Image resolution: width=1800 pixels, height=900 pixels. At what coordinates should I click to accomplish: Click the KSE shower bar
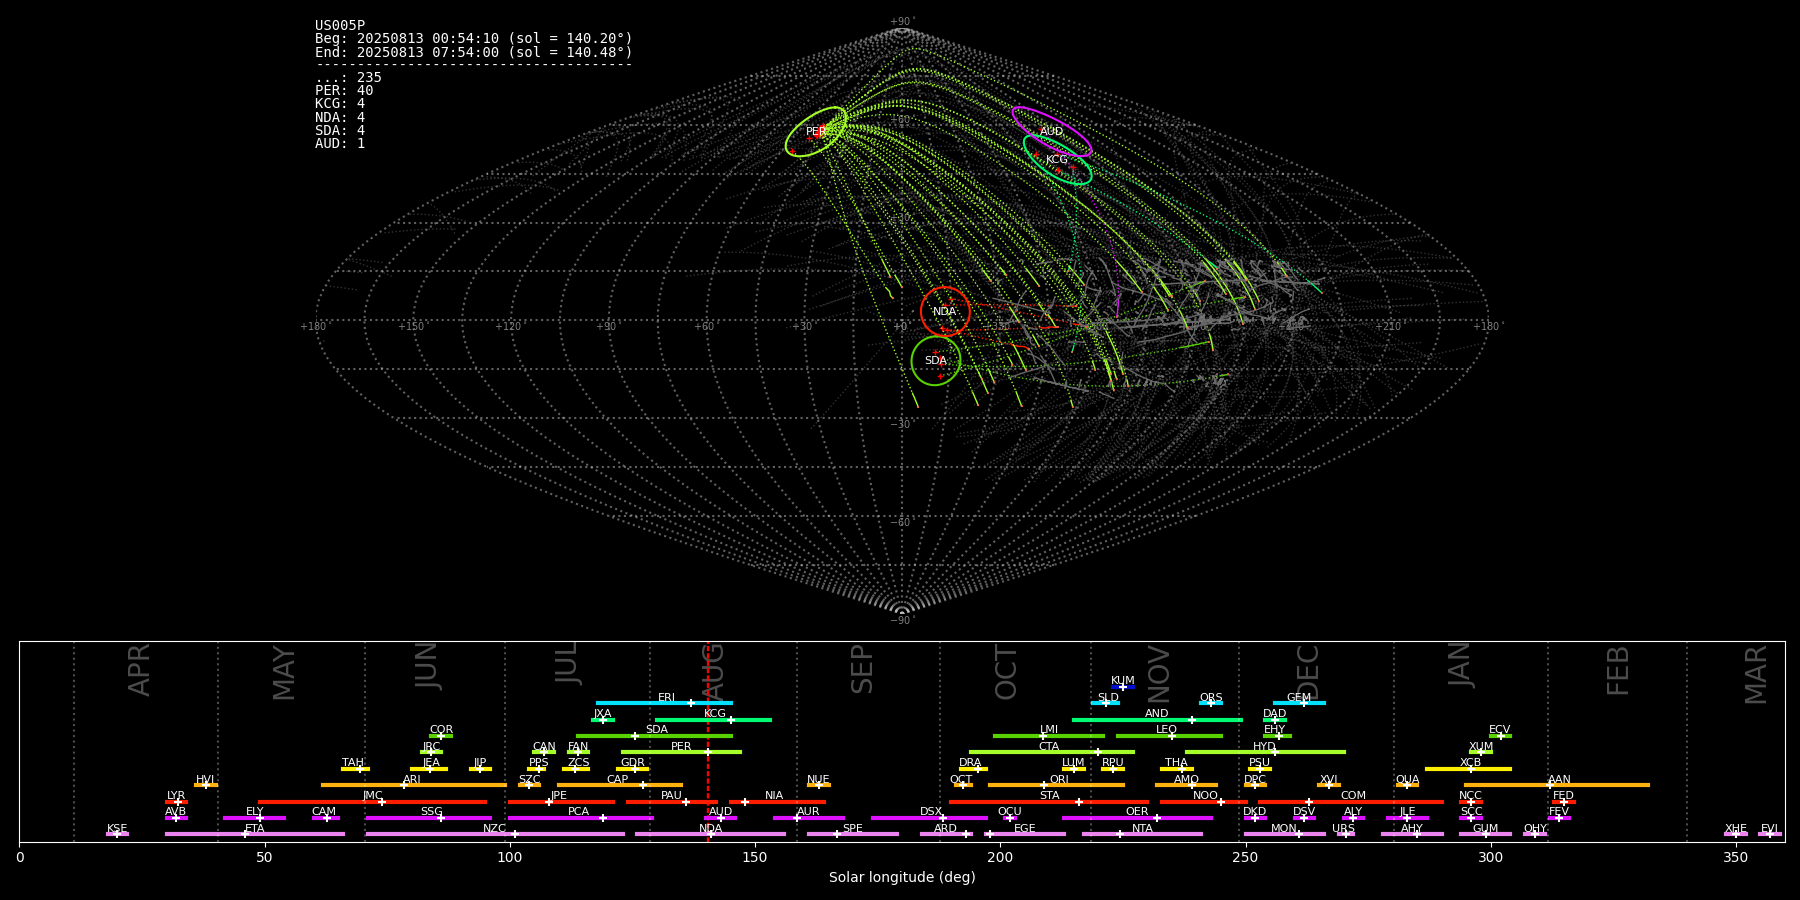117,834
